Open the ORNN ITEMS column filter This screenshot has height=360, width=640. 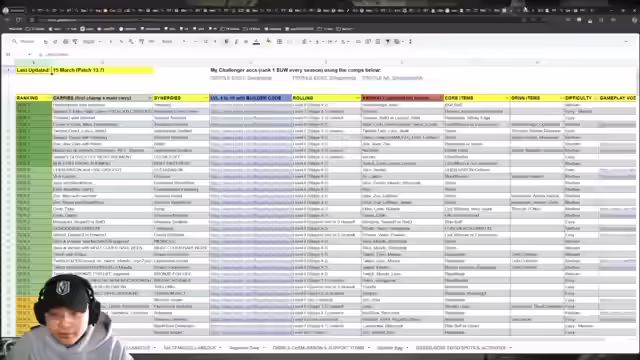561,98
